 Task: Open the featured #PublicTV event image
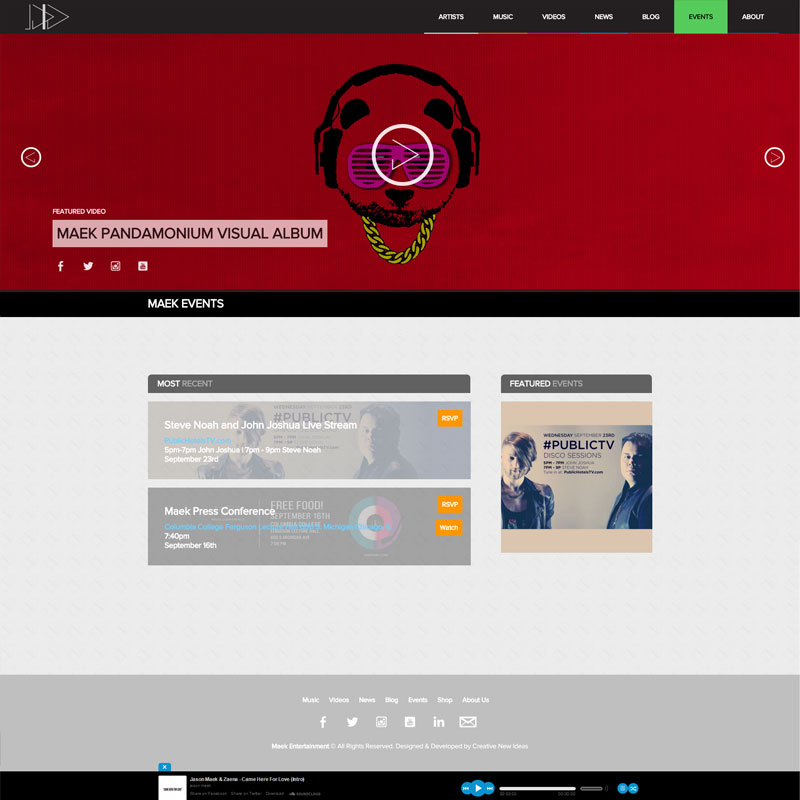(576, 477)
